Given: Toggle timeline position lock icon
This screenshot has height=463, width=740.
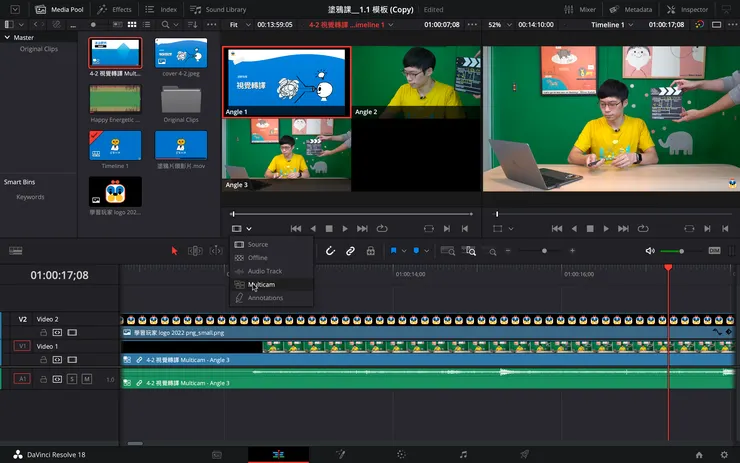Looking at the screenshot, I should [x=370, y=251].
